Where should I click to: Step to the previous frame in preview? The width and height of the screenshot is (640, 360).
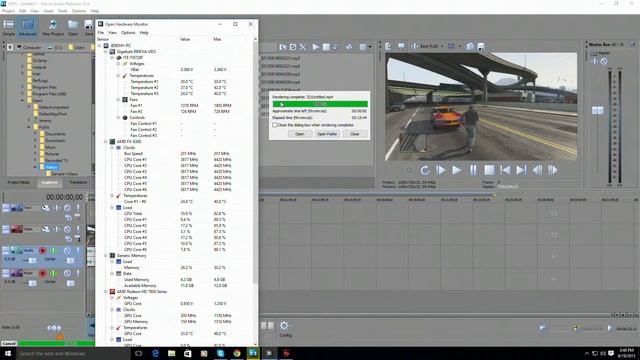537,170
